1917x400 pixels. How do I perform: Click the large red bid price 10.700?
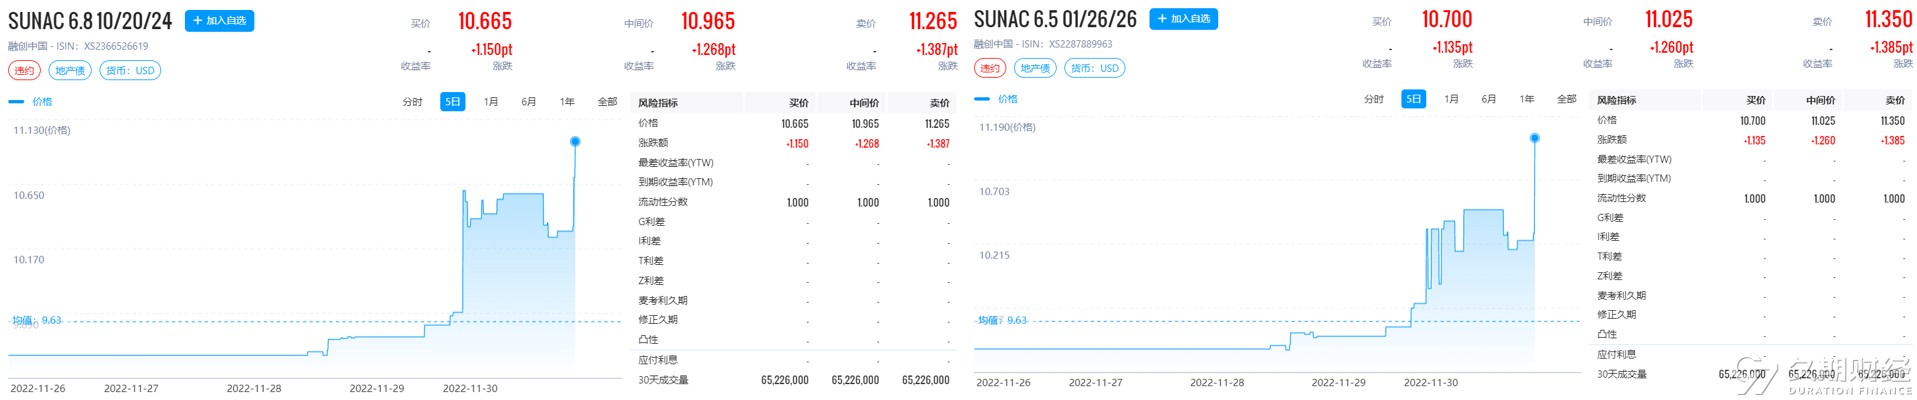pyautogui.click(x=1447, y=19)
